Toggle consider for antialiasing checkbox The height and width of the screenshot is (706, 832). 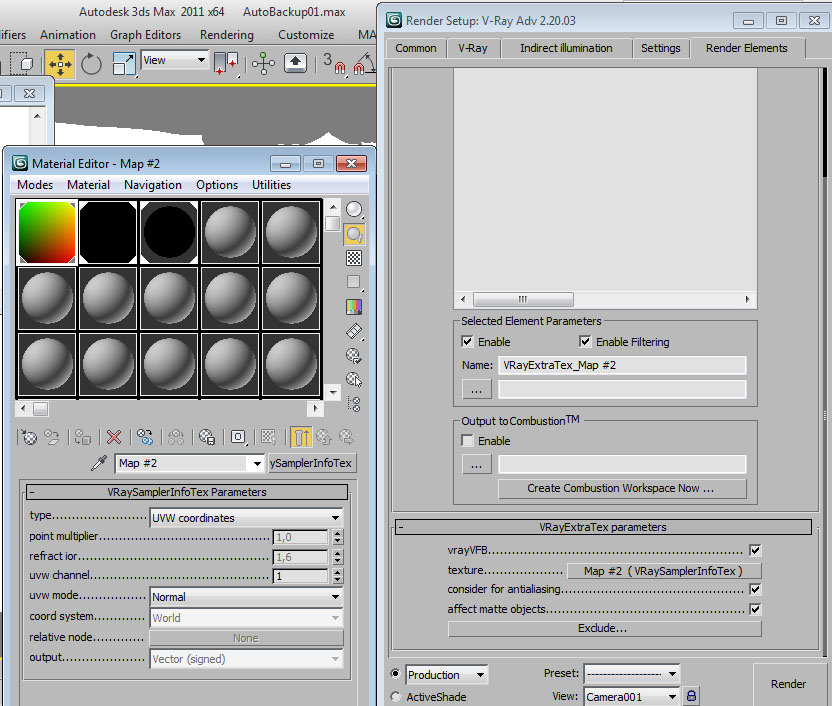pos(755,589)
